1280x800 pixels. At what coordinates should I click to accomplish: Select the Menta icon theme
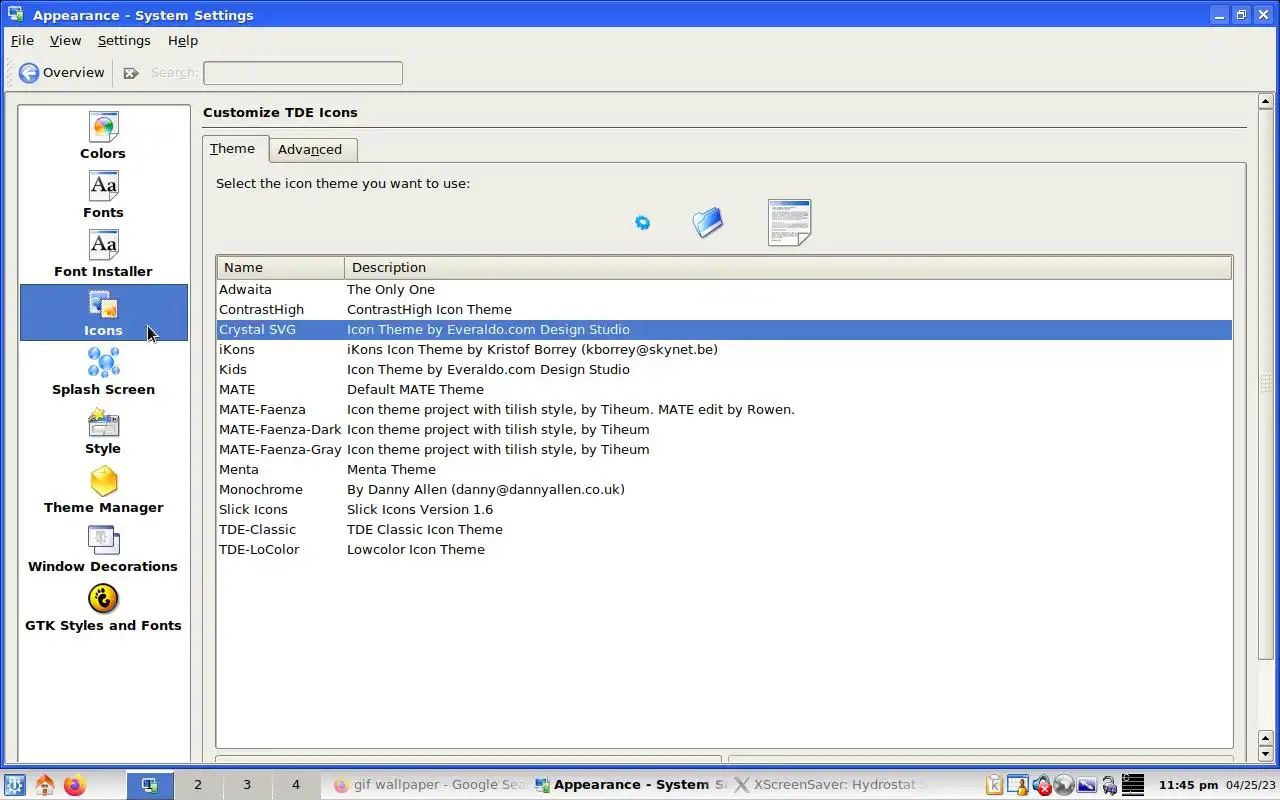pyautogui.click(x=724, y=469)
